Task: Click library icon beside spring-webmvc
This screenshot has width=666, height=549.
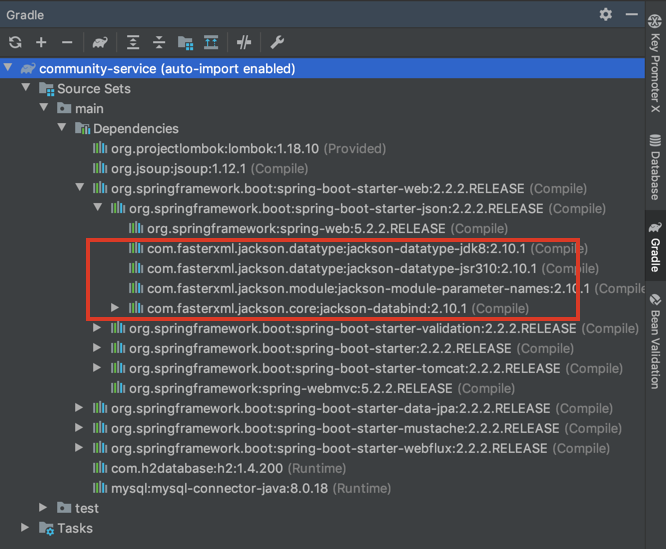Action: (118, 387)
